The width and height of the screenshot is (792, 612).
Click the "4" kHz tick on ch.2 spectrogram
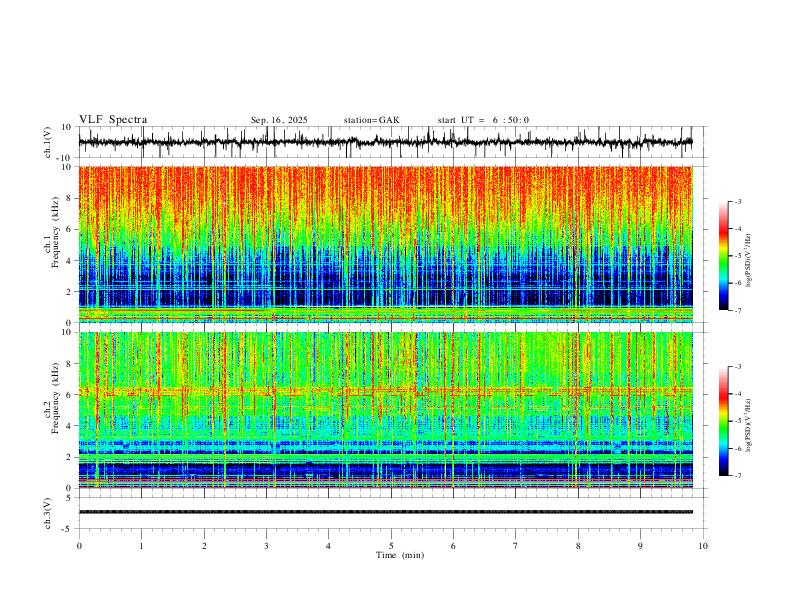pos(69,426)
